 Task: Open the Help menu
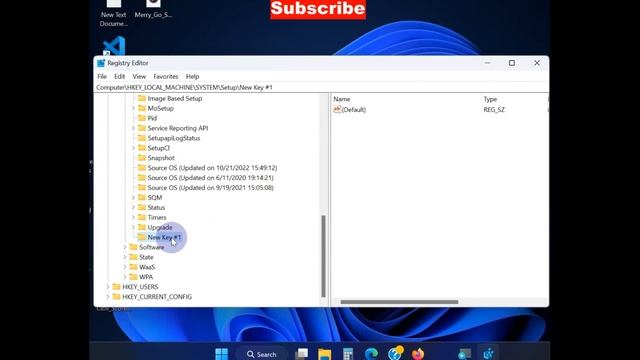[192, 76]
